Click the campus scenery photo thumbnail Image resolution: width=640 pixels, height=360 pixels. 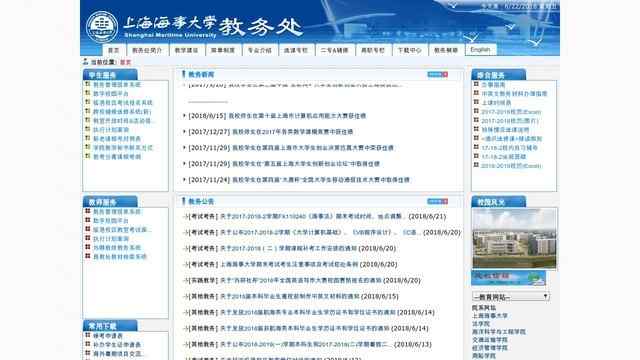514,238
